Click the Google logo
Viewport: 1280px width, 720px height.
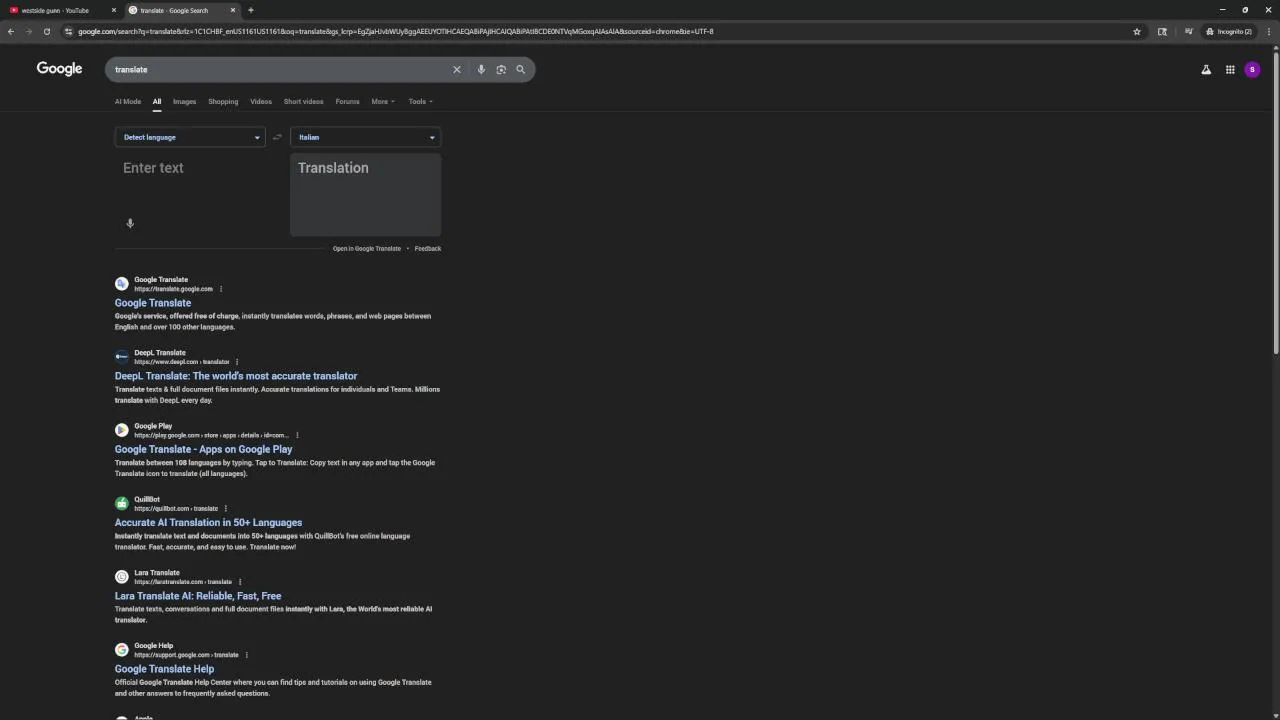pos(59,68)
